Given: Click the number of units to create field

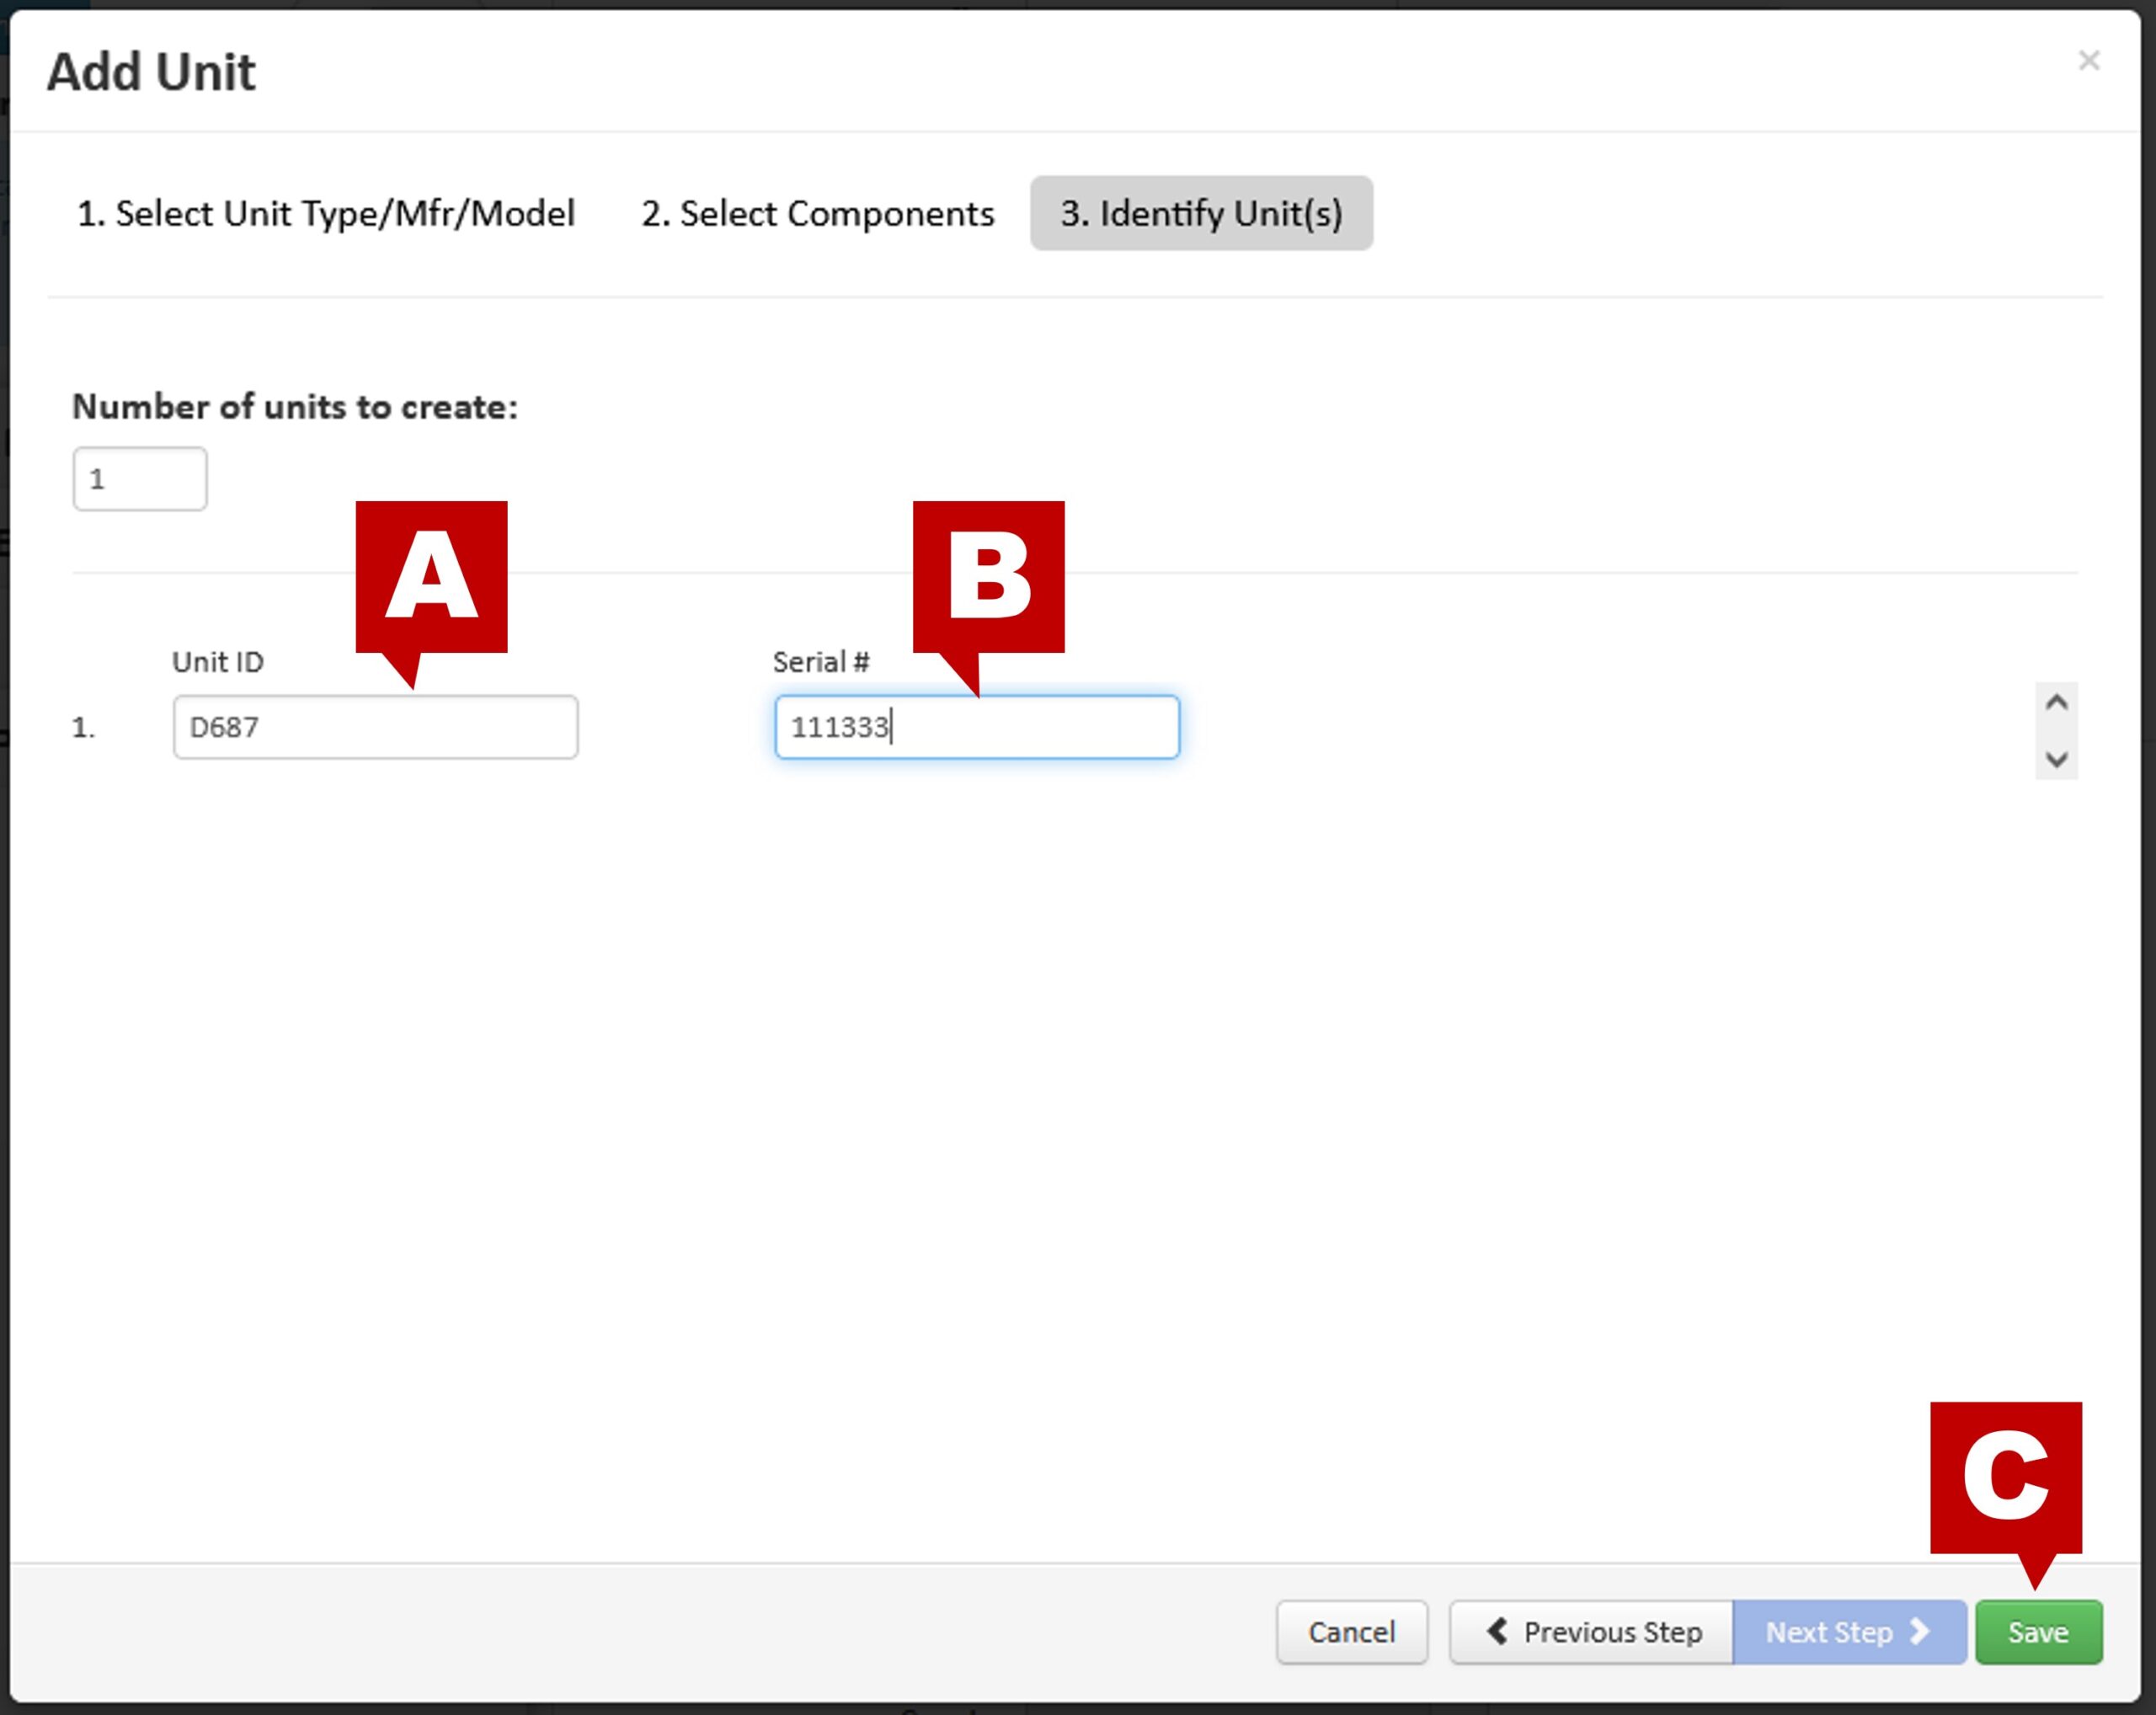Looking at the screenshot, I should [x=139, y=479].
